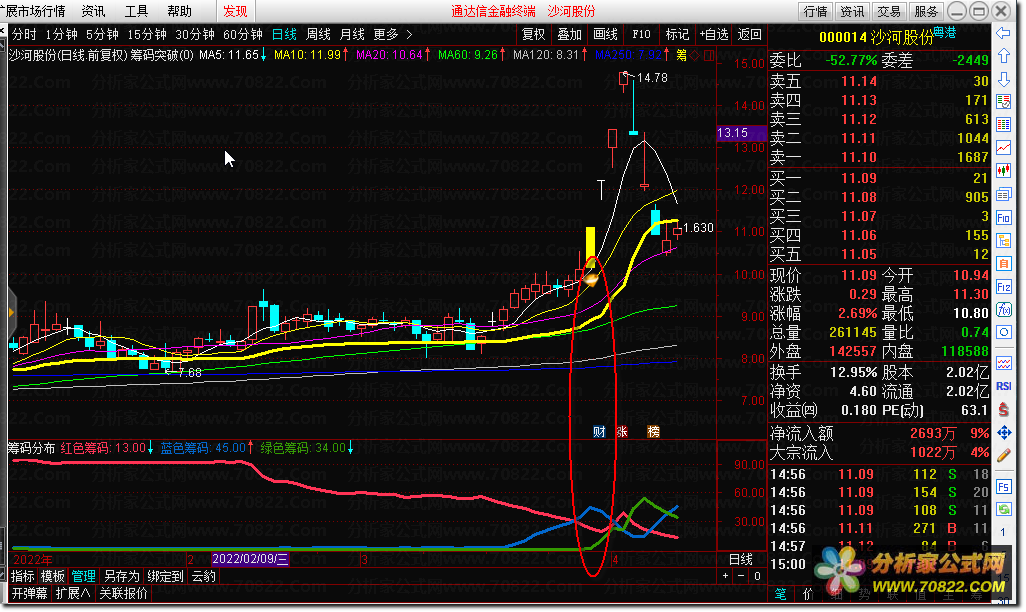Switch to 15分钟 period
The image size is (1026, 612).
pyautogui.click(x=147, y=34)
